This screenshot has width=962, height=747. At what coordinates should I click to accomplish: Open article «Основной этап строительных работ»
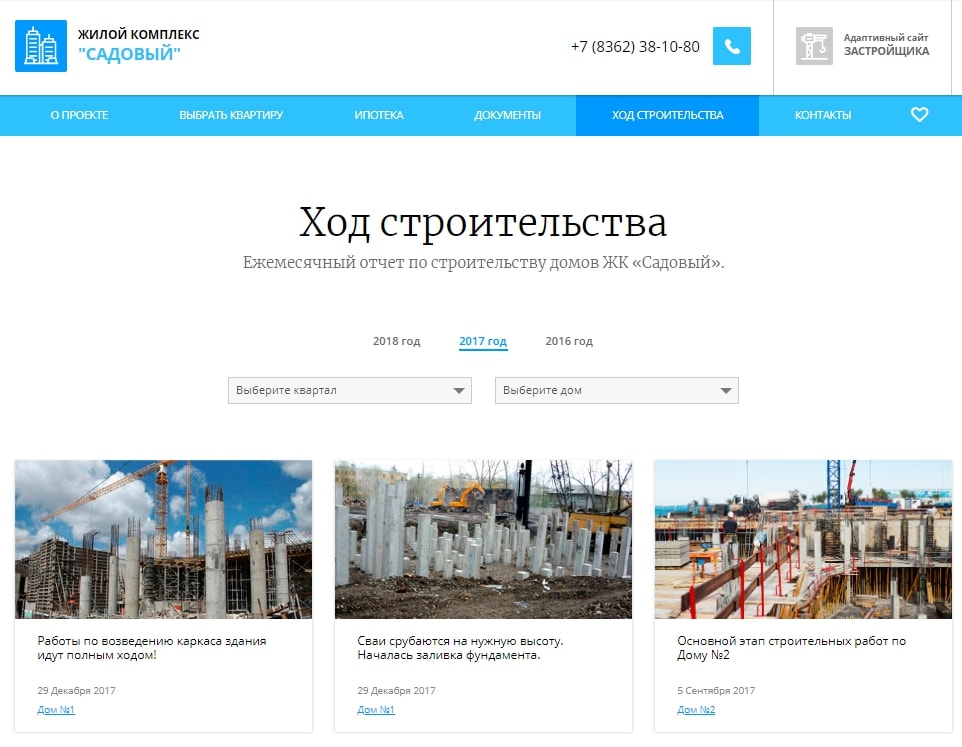pyautogui.click(x=791, y=648)
